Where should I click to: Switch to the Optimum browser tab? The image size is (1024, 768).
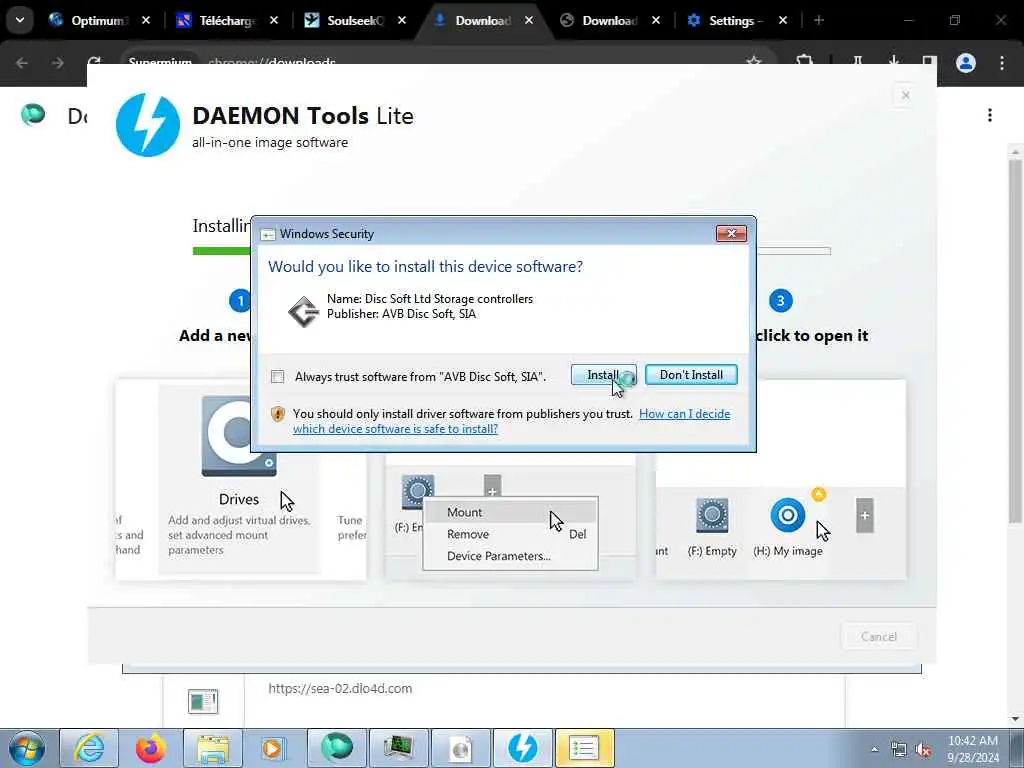[x=98, y=21]
